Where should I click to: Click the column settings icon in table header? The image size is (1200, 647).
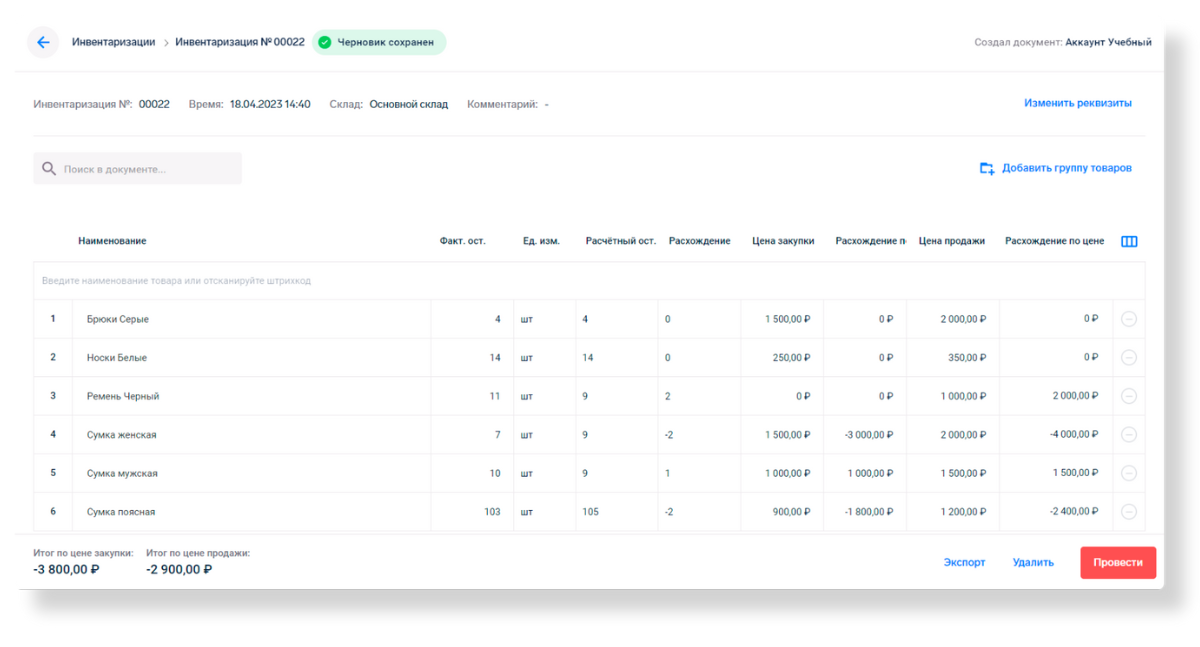[1129, 241]
